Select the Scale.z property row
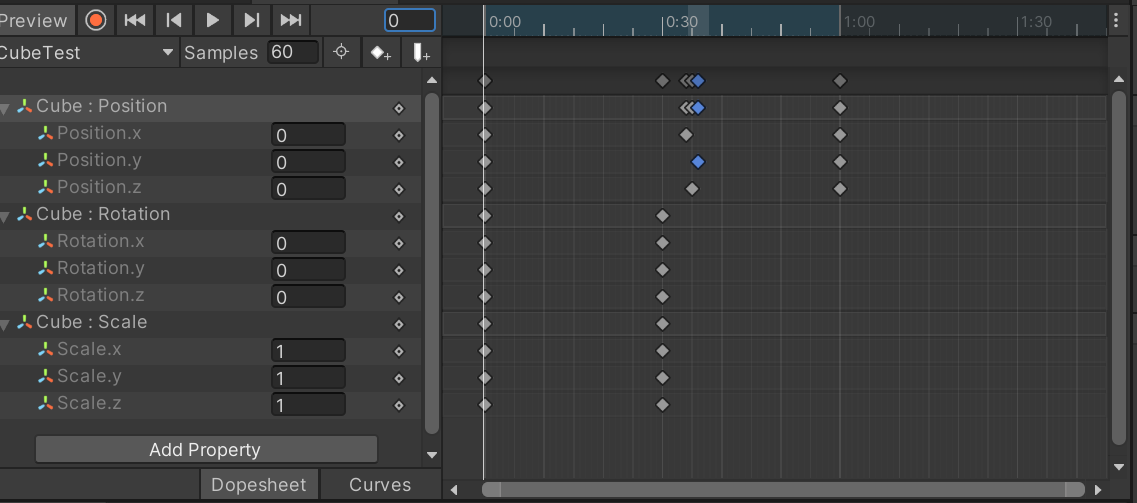The width and height of the screenshot is (1137, 503). point(210,404)
